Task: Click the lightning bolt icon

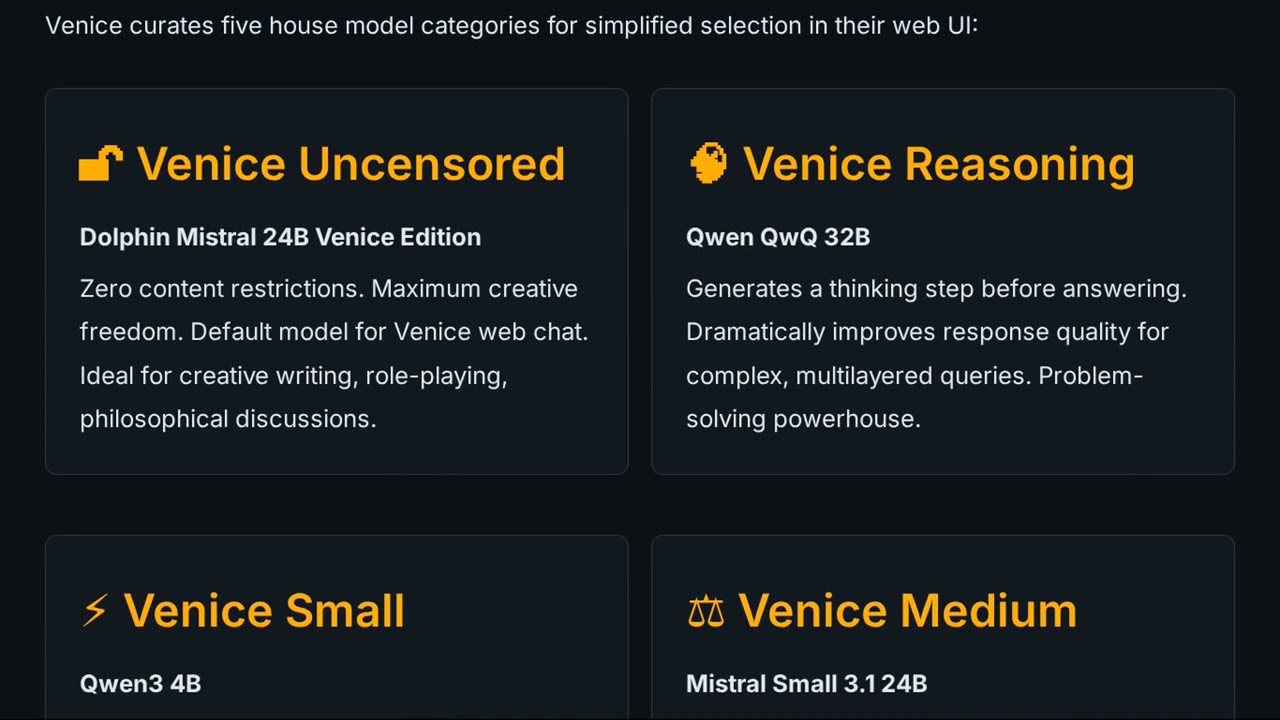Action: [94, 610]
